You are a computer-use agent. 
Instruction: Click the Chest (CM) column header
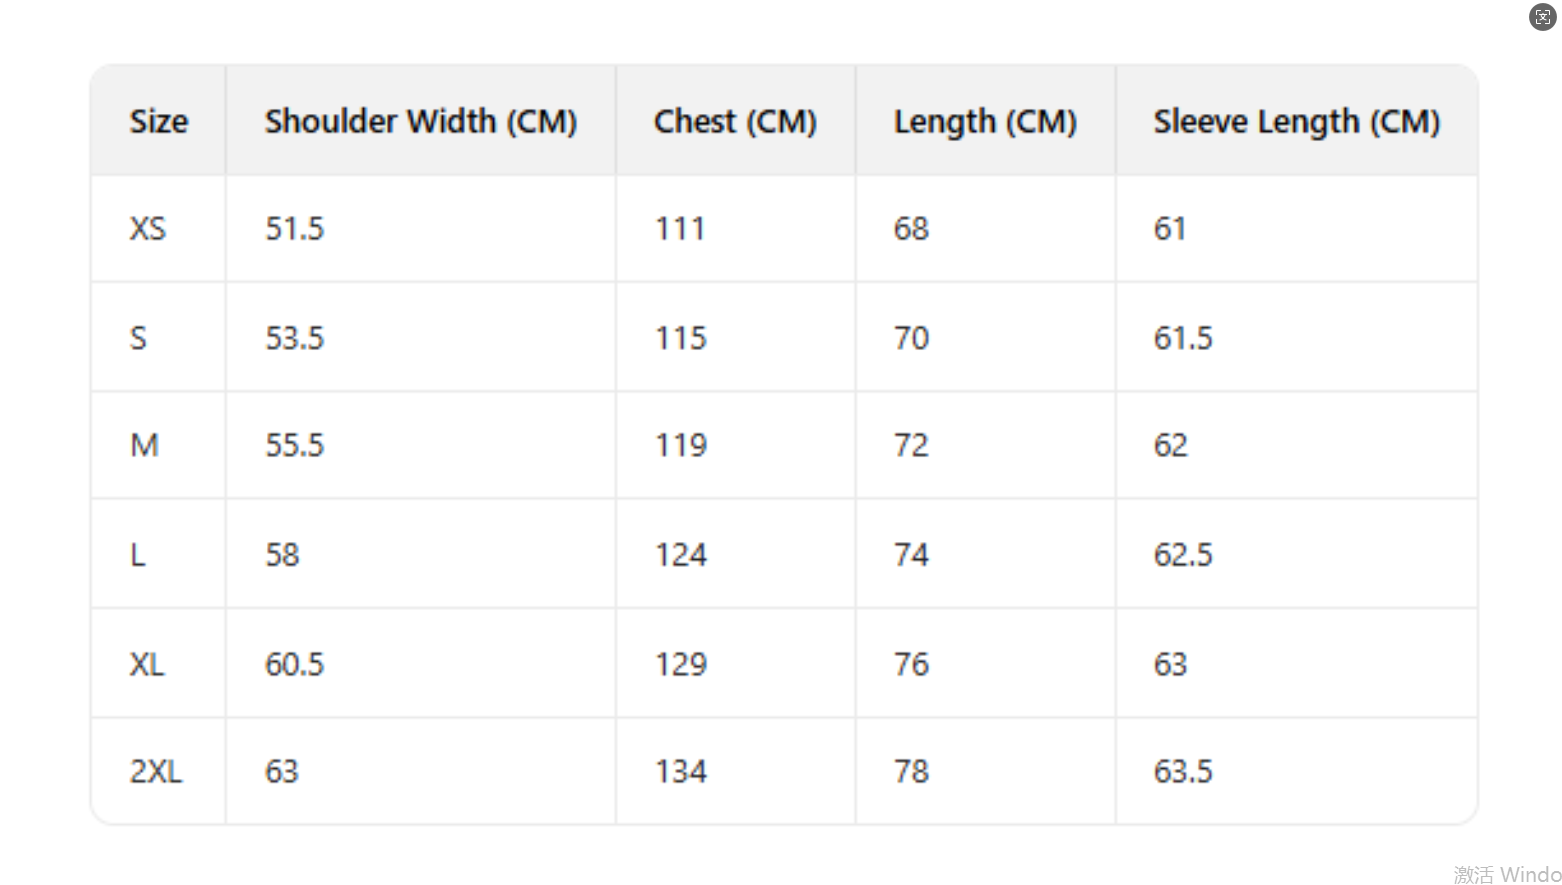click(x=735, y=121)
